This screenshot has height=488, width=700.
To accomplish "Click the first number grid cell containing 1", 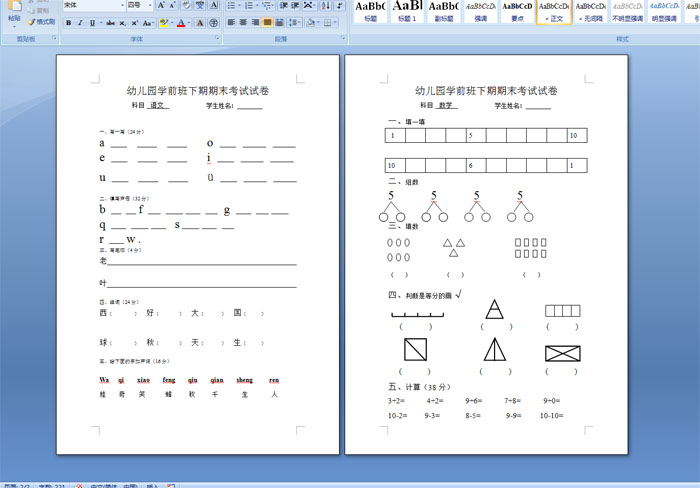I will 395,135.
